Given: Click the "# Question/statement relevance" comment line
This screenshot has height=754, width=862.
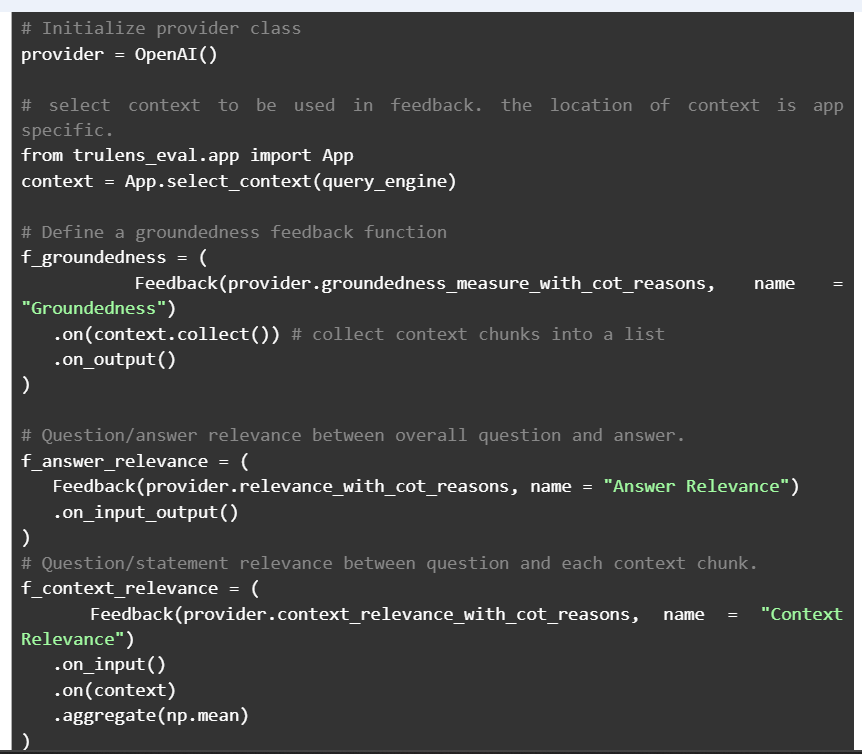Looking at the screenshot, I should [x=389, y=563].
